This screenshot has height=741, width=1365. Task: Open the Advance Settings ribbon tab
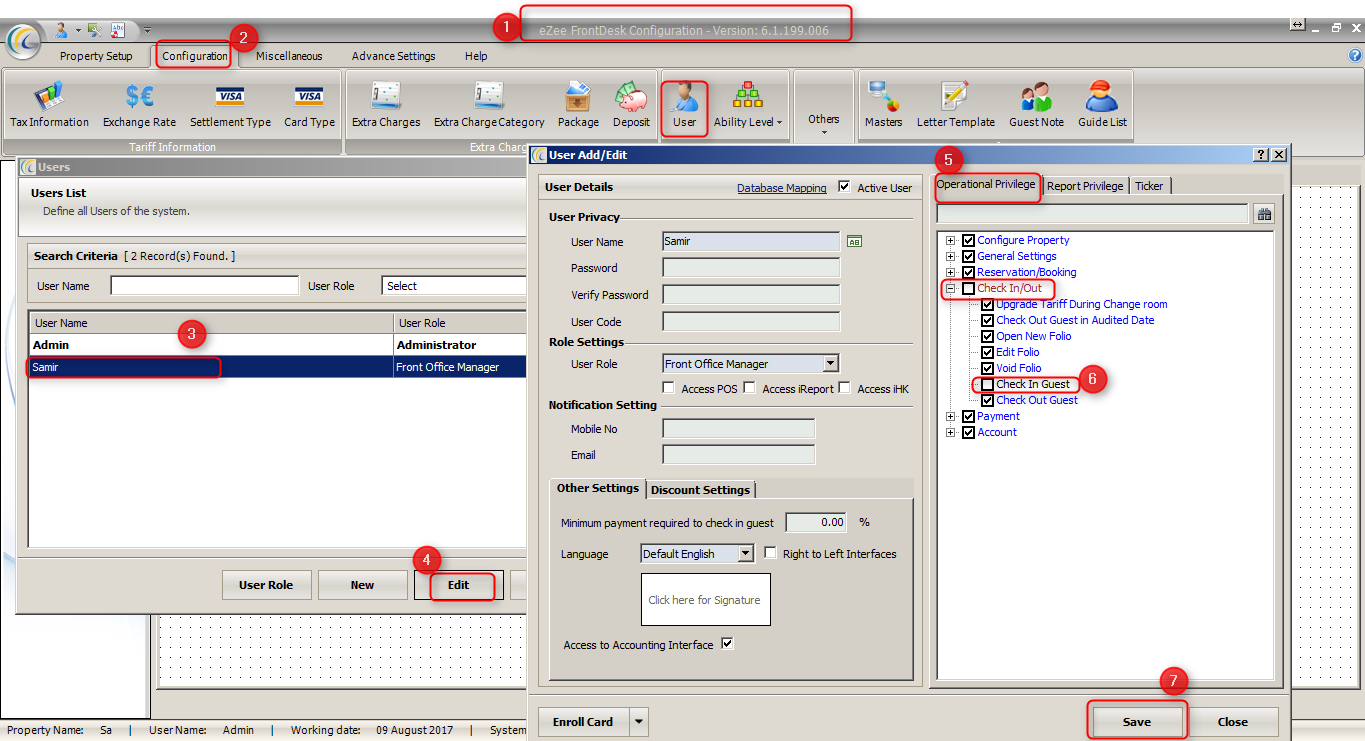point(393,56)
